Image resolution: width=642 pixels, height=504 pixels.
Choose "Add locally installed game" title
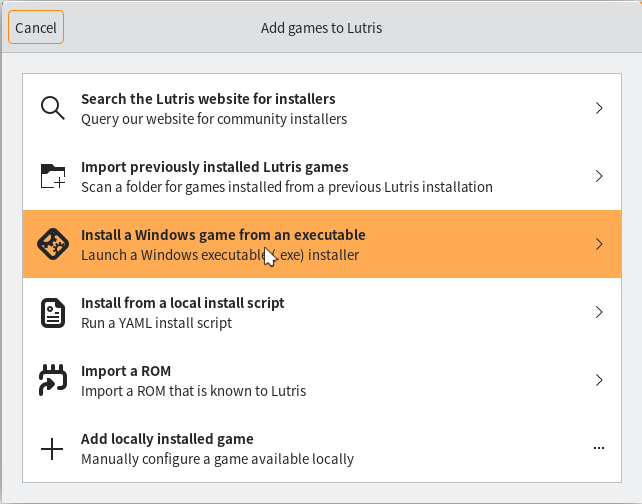click(167, 439)
